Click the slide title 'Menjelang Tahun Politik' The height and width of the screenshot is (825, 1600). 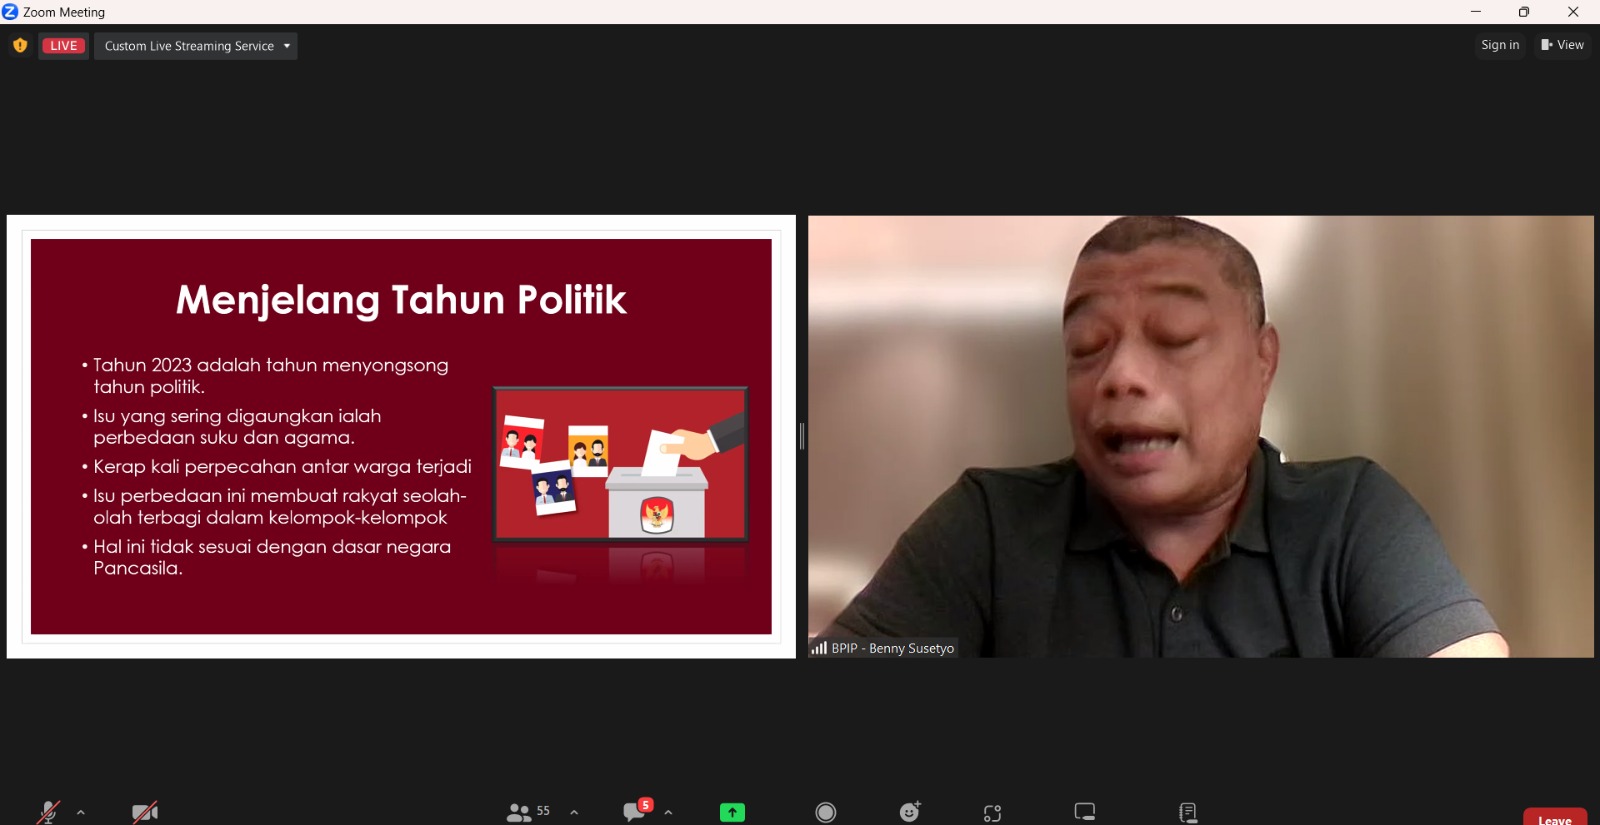pos(401,300)
